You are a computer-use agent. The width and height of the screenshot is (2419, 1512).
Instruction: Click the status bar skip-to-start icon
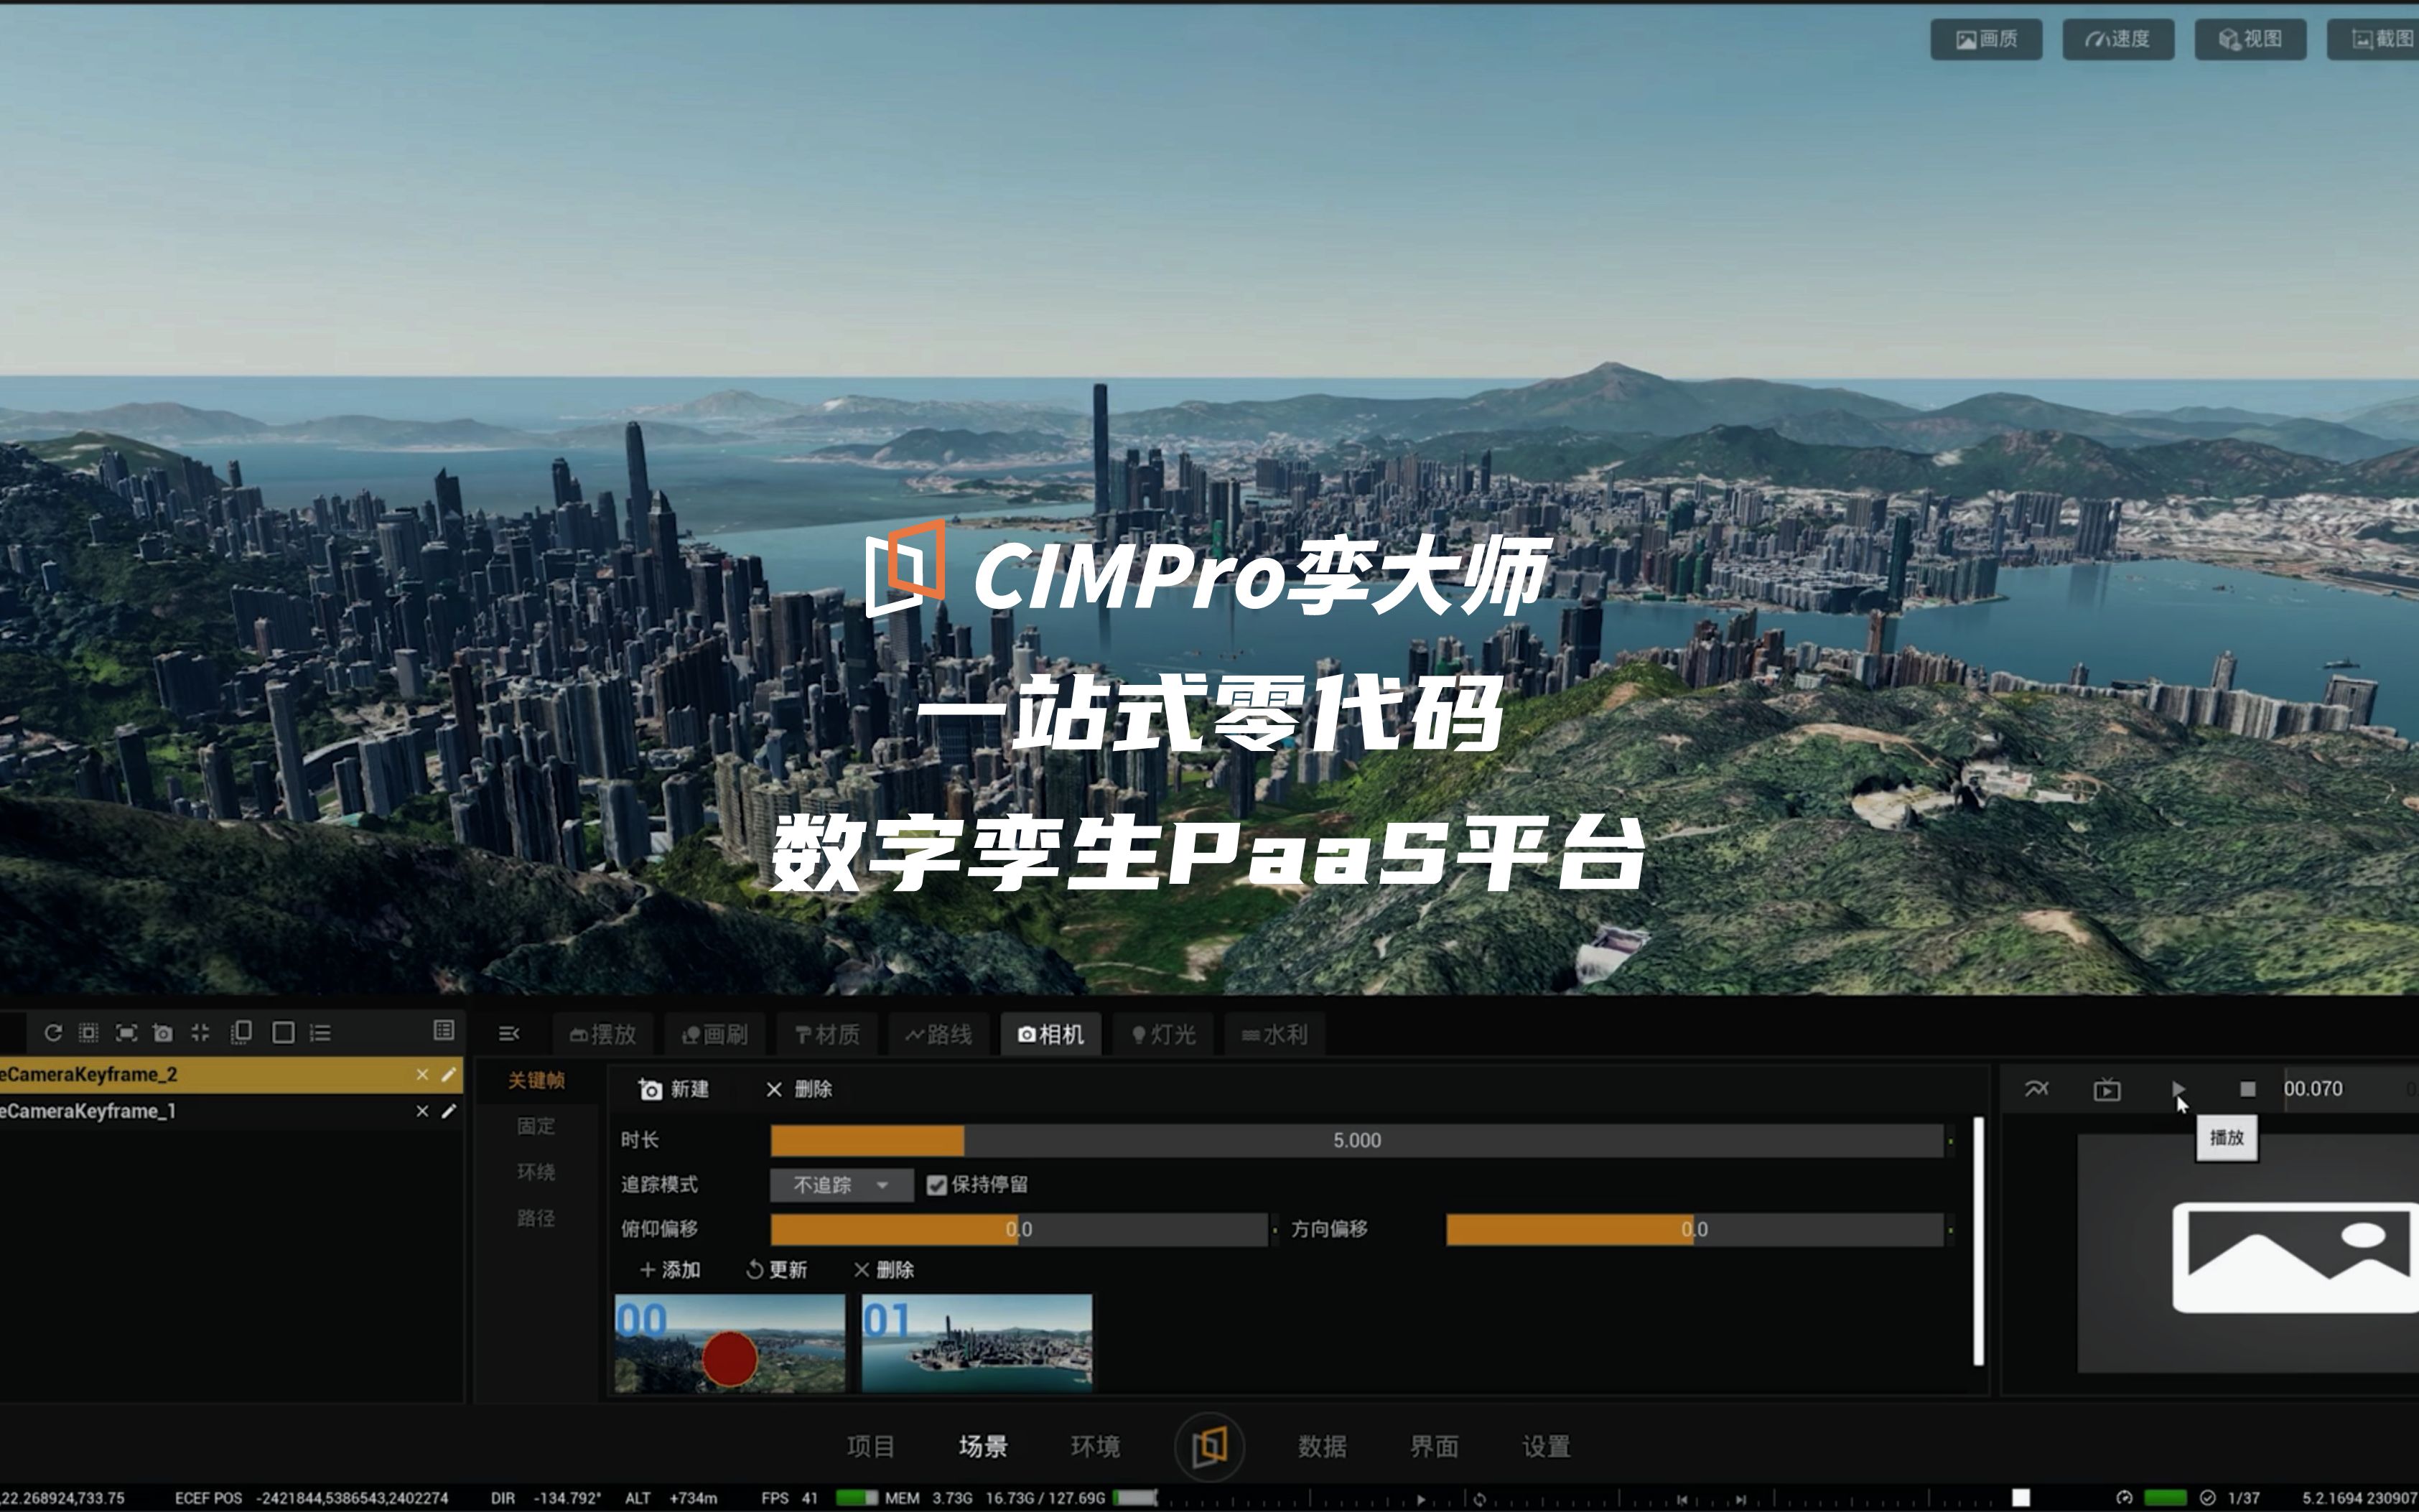1683,1500
